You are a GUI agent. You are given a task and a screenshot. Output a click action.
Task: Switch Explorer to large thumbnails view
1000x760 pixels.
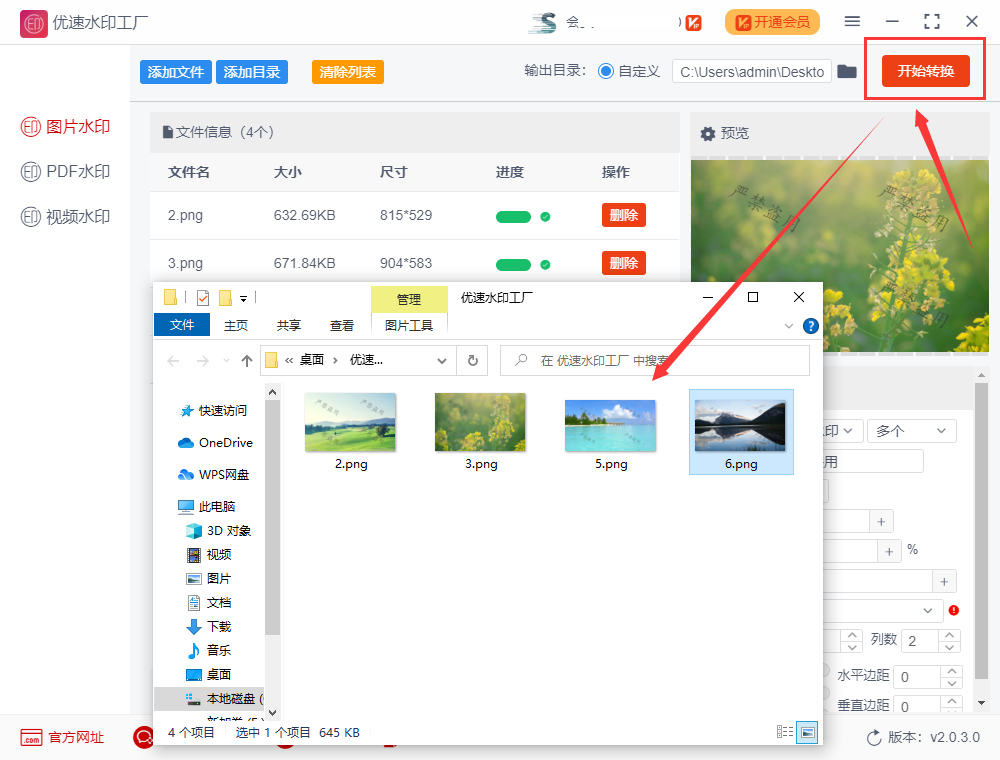pyautogui.click(x=807, y=732)
